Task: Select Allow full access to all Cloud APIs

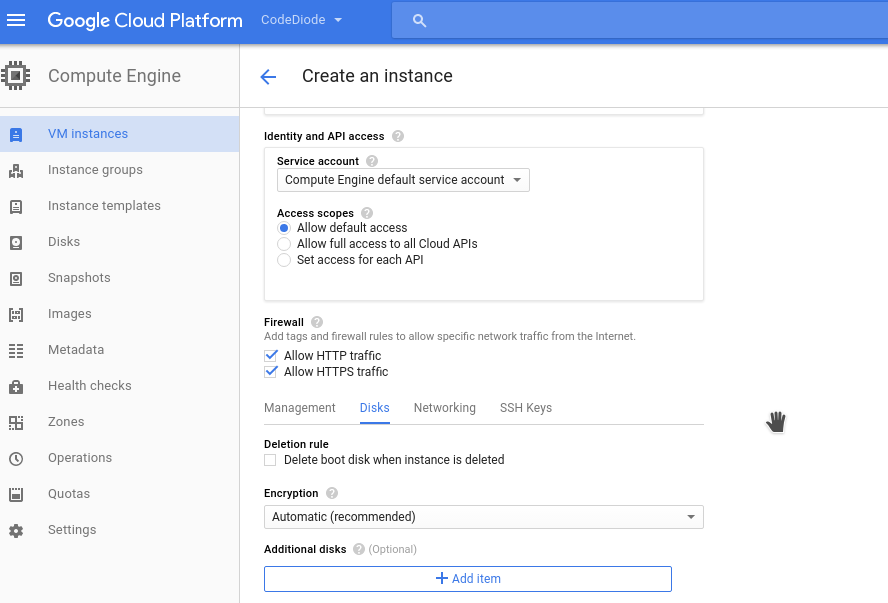Action: point(284,243)
